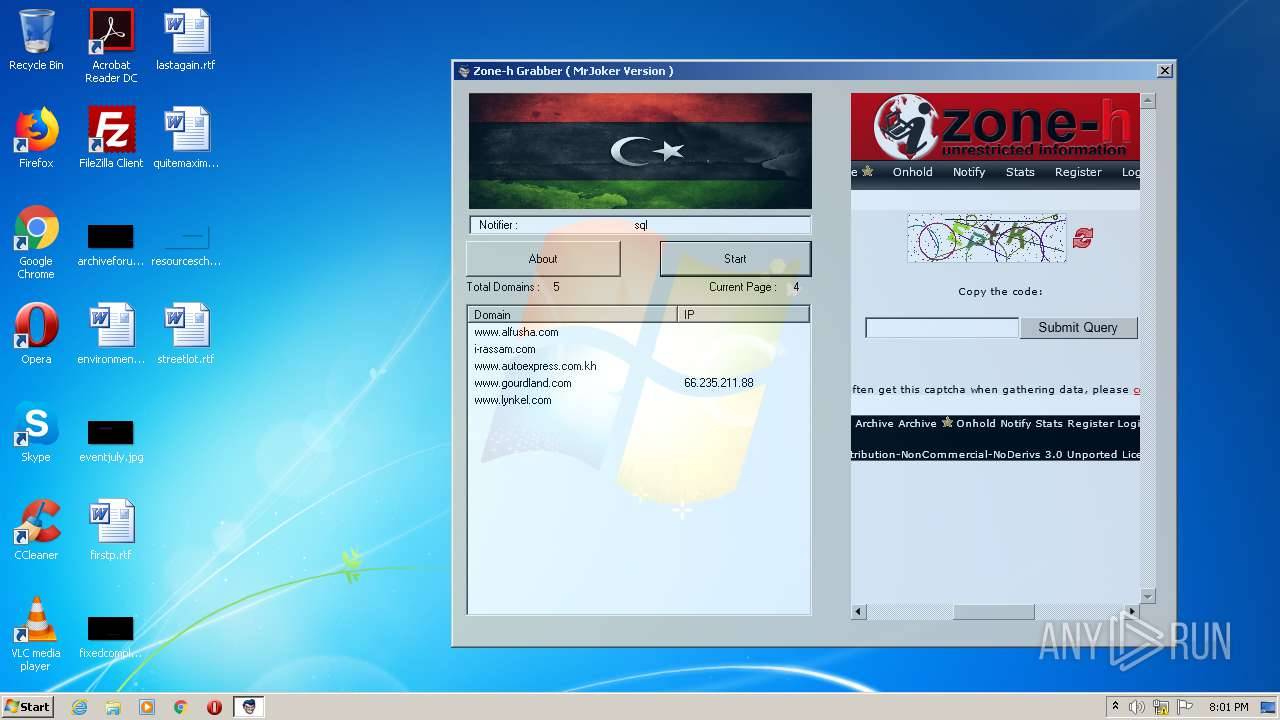Screen dimensions: 1280x720
Task: Open the quitemaxim rtf file icon
Action: (186, 138)
